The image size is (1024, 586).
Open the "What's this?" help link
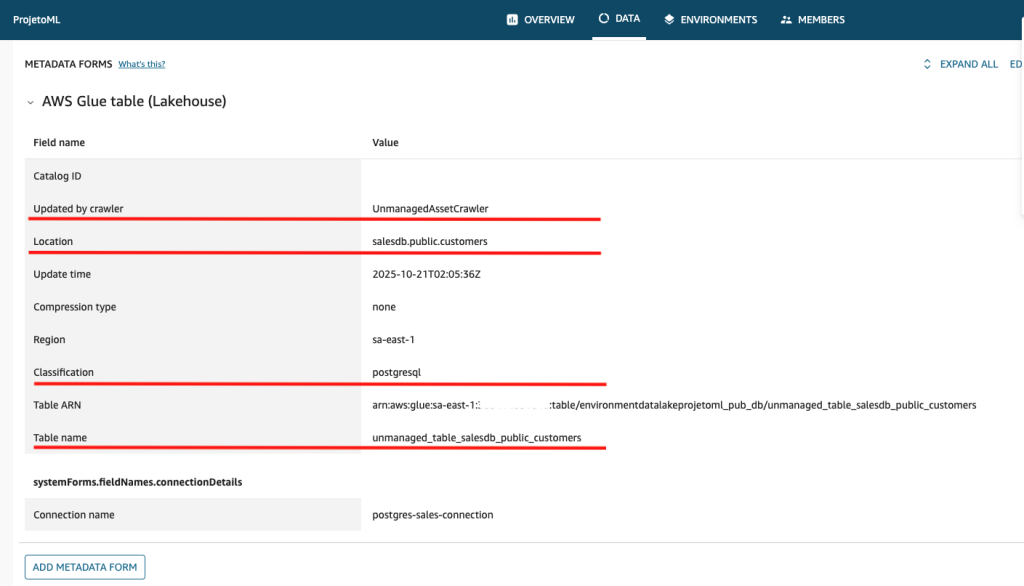[141, 64]
